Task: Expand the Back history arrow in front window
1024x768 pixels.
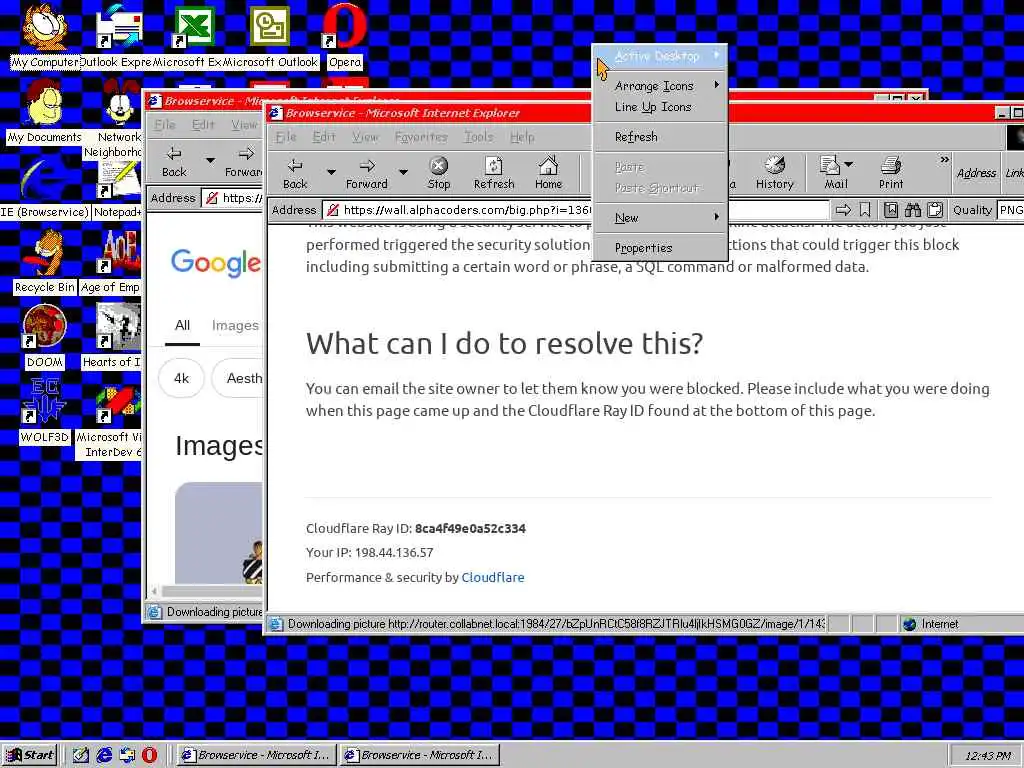Action: coord(331,172)
